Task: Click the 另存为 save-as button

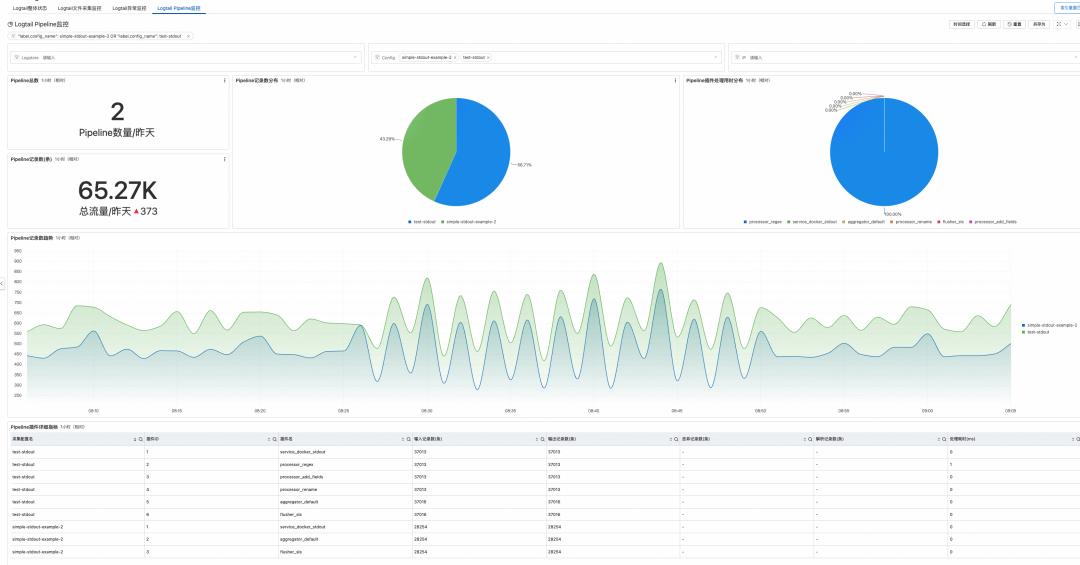Action: click(x=1039, y=24)
